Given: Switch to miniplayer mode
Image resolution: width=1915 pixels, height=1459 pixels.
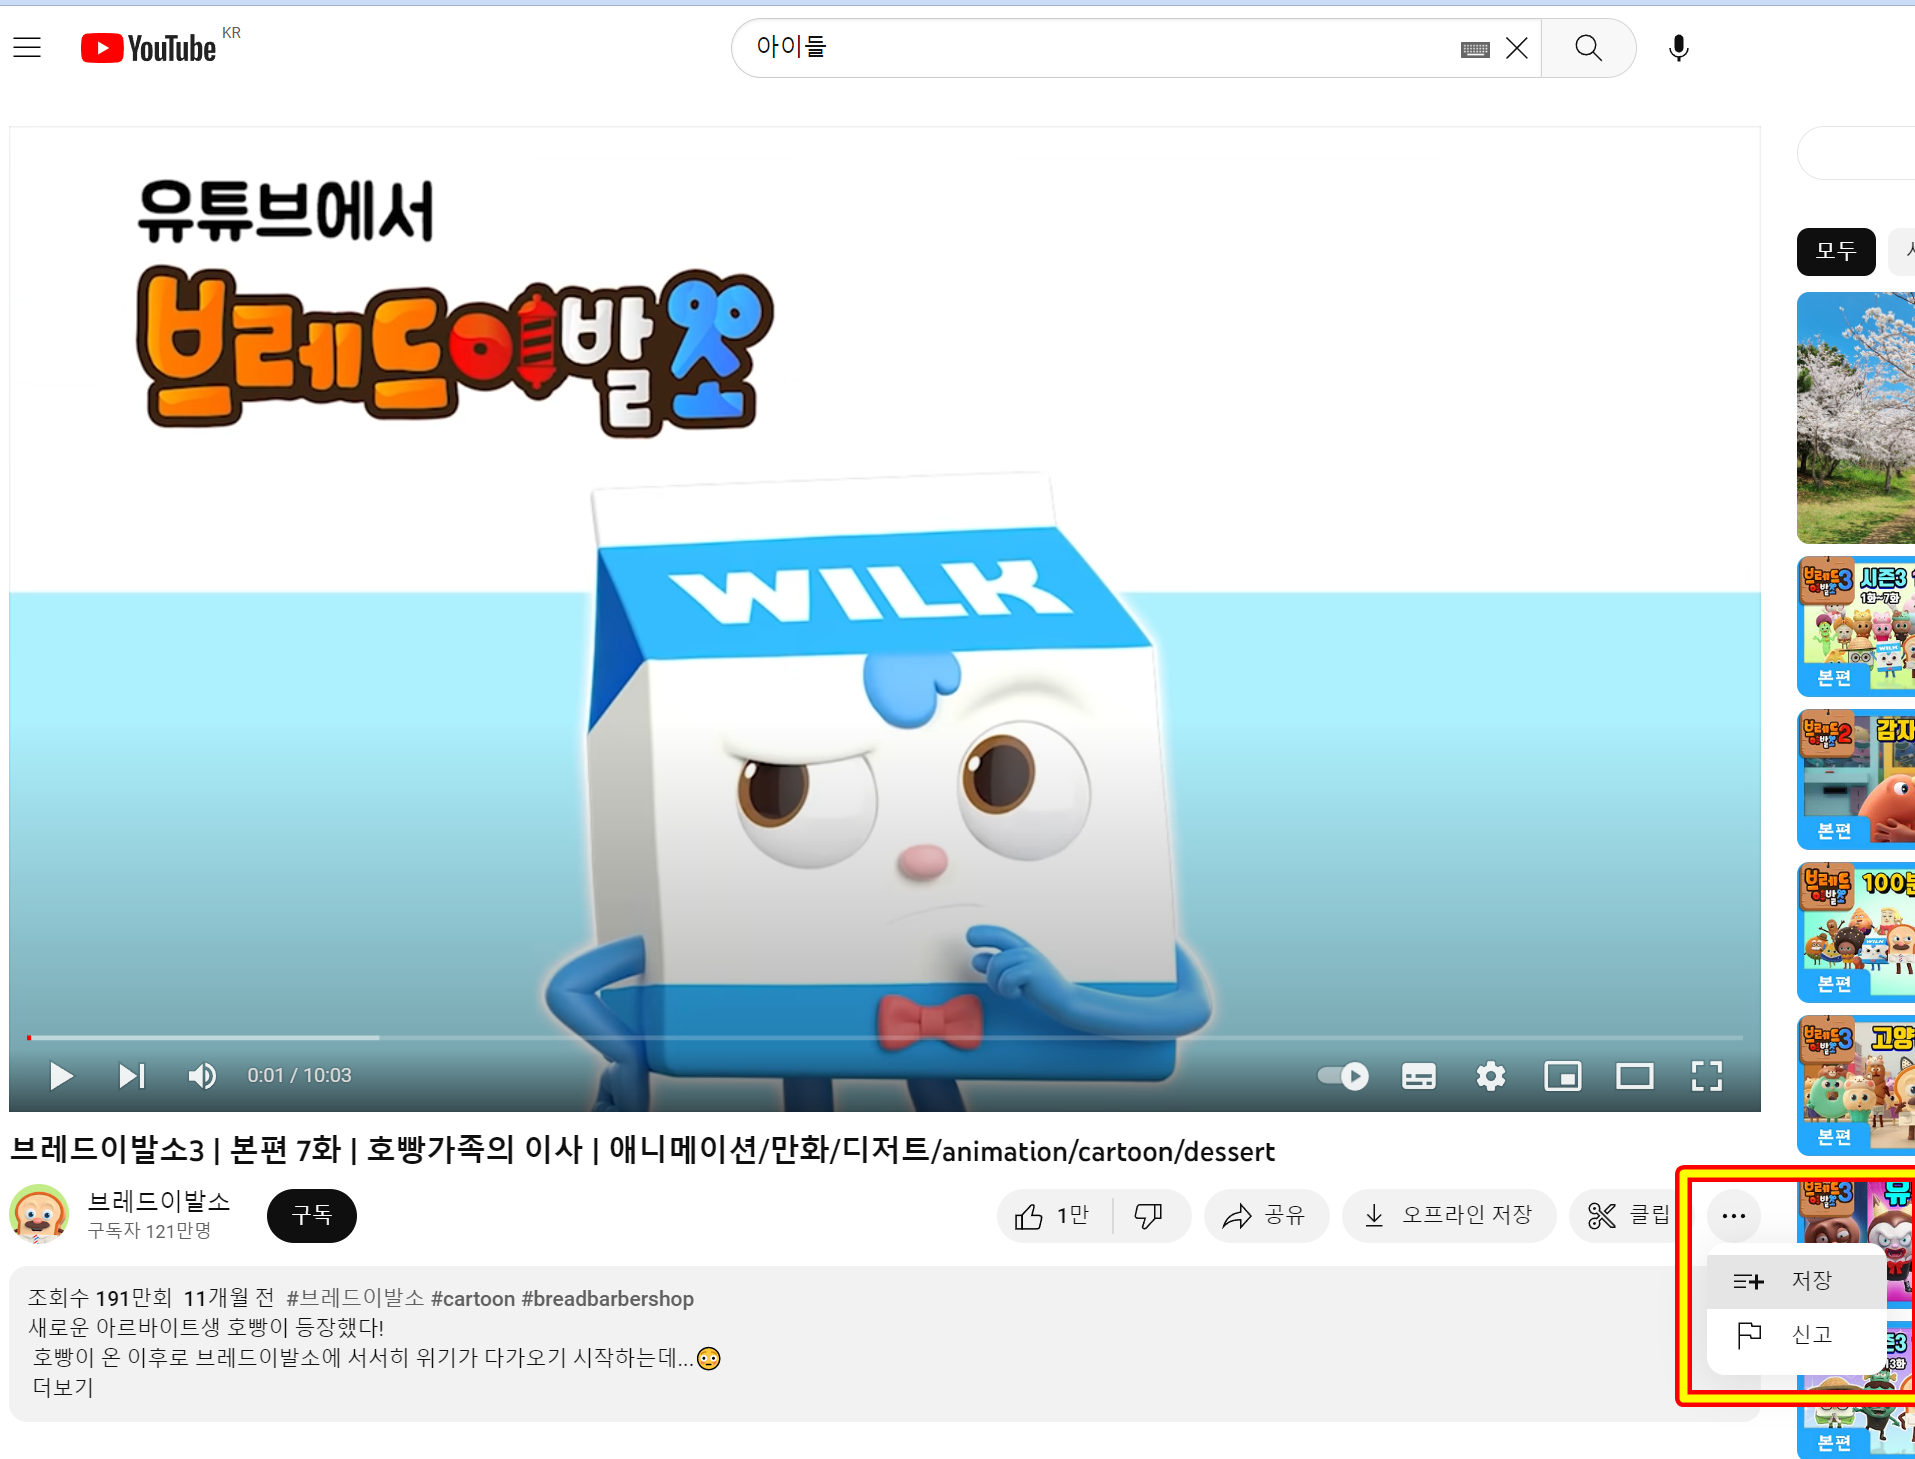Looking at the screenshot, I should (x=1562, y=1076).
